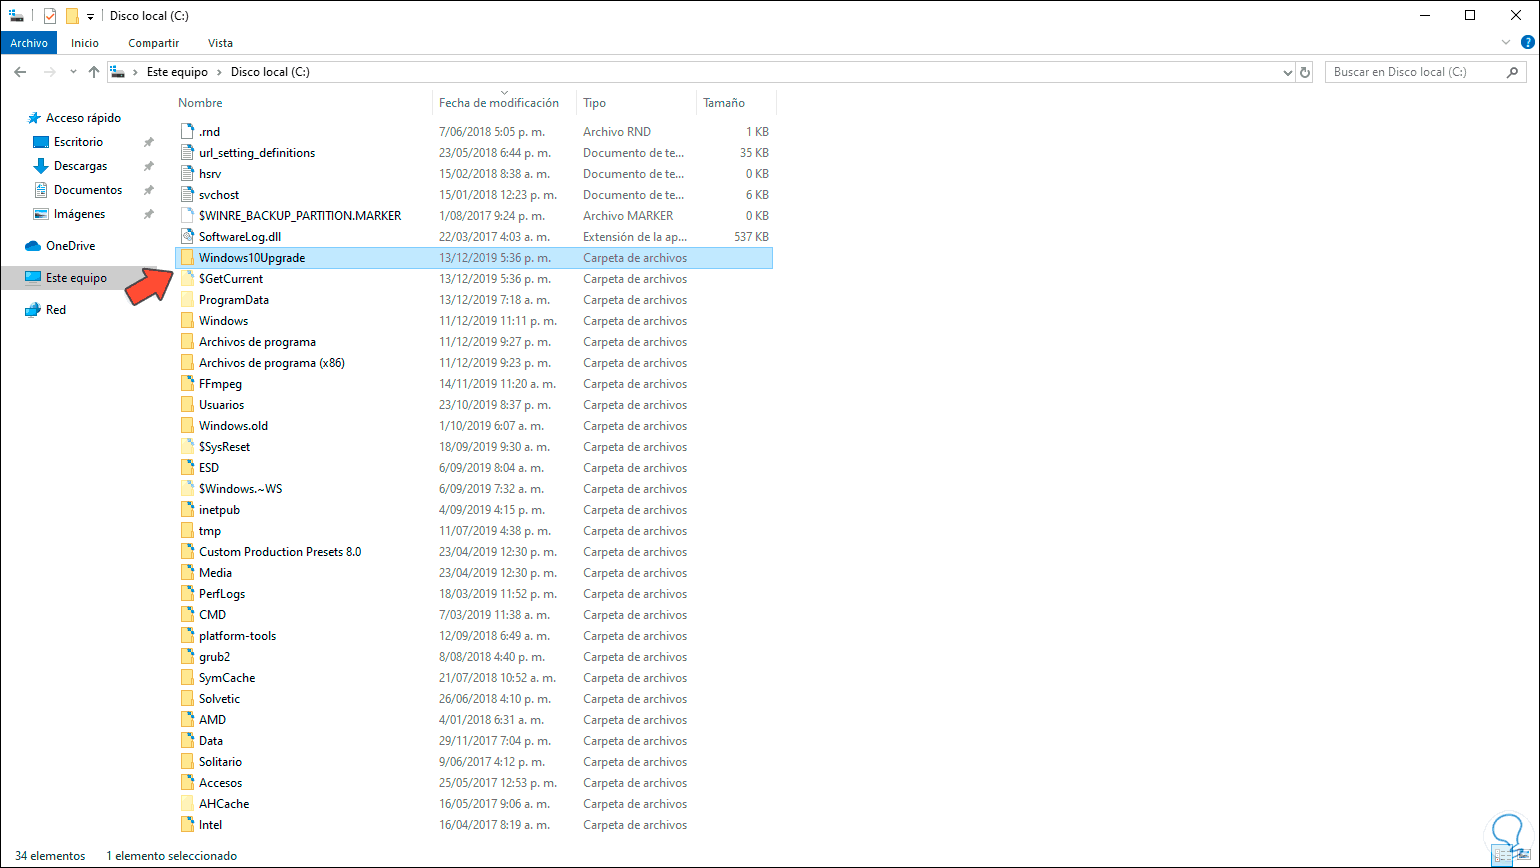
Task: Click the gear icon of SoftwareLog.dll
Action: 187,237
